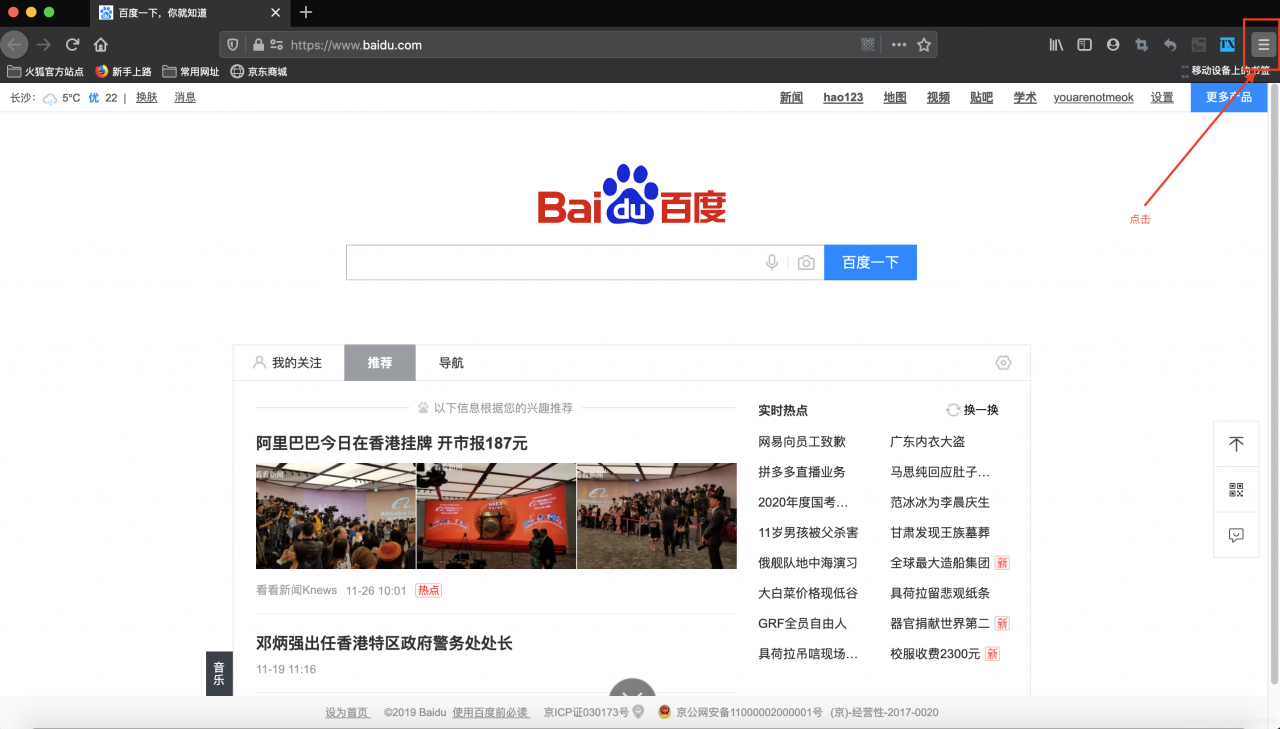1280x729 pixels.
Task: Go back with the back arrow
Action: tap(14, 44)
